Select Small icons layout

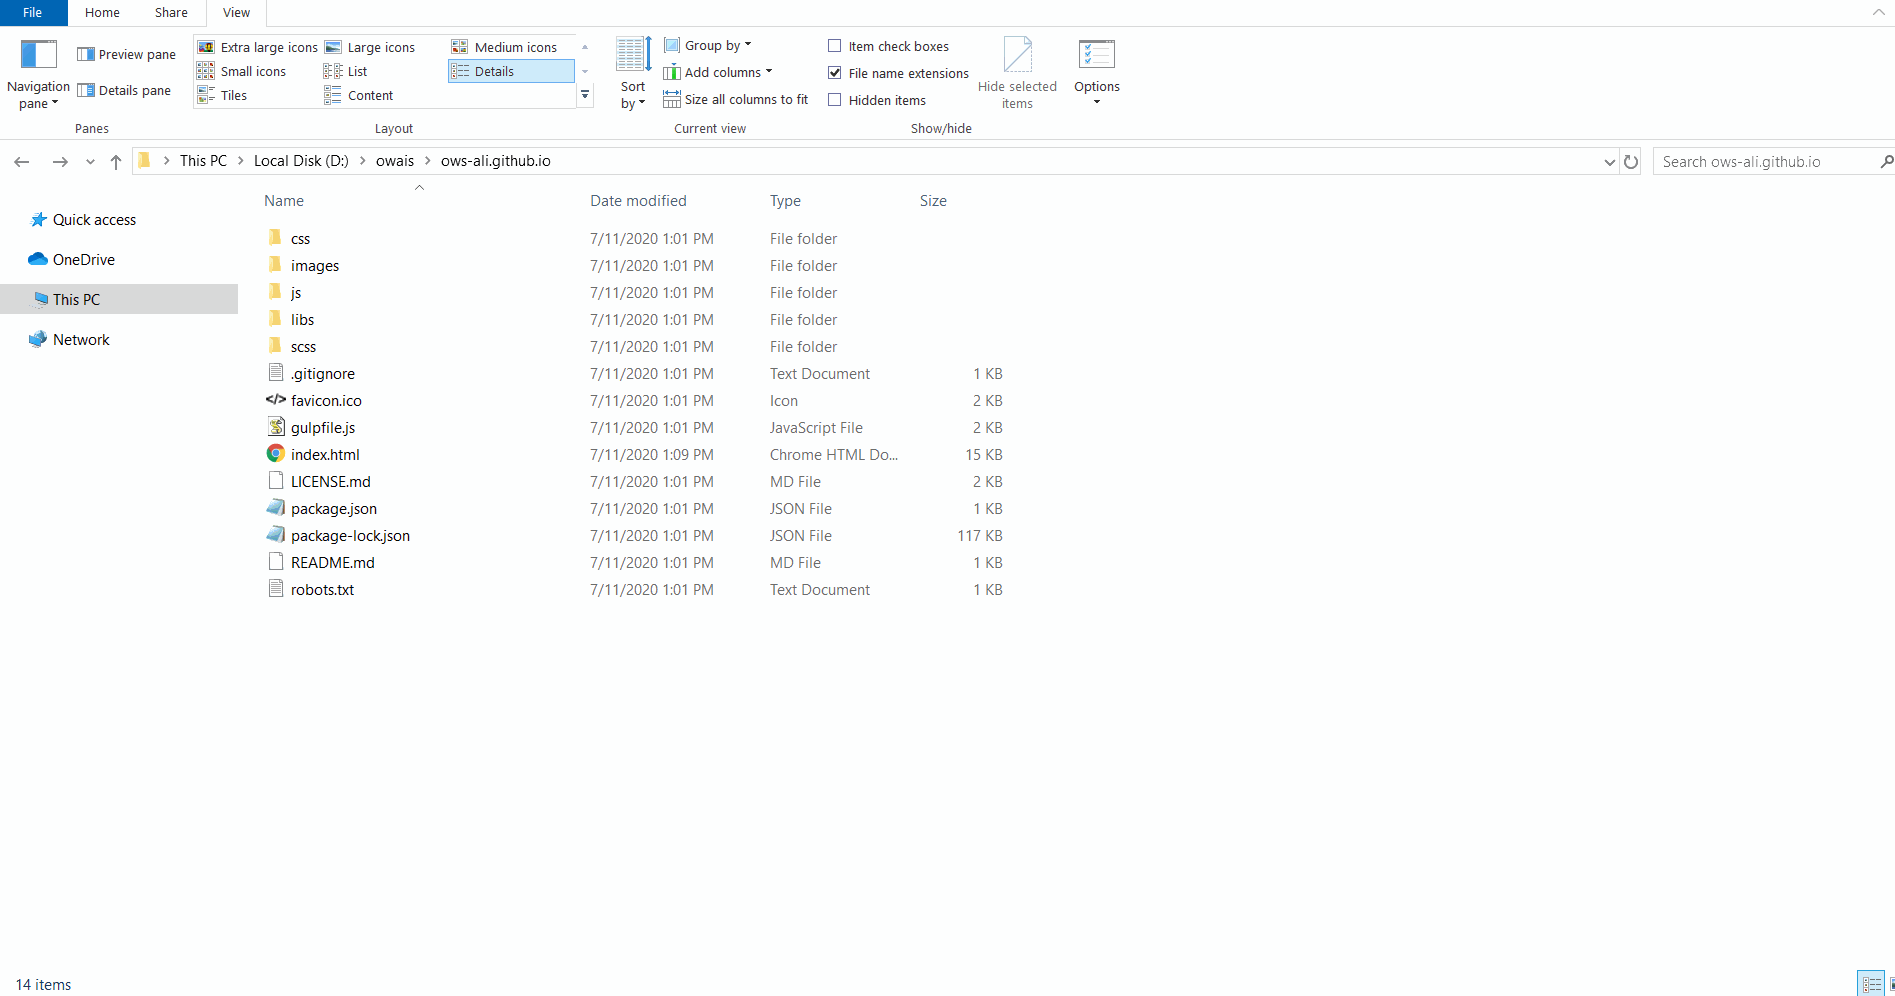pyautogui.click(x=242, y=71)
